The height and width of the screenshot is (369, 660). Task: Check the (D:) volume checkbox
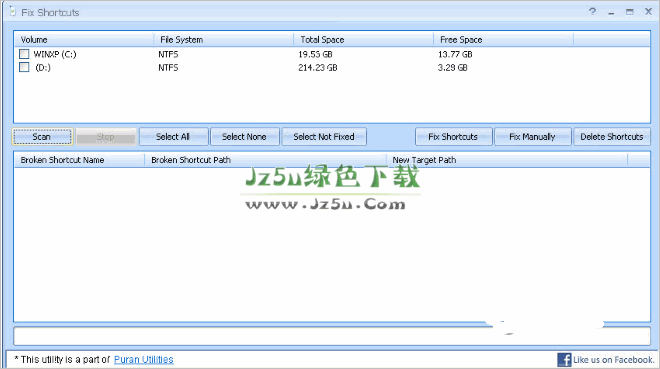click(x=24, y=67)
